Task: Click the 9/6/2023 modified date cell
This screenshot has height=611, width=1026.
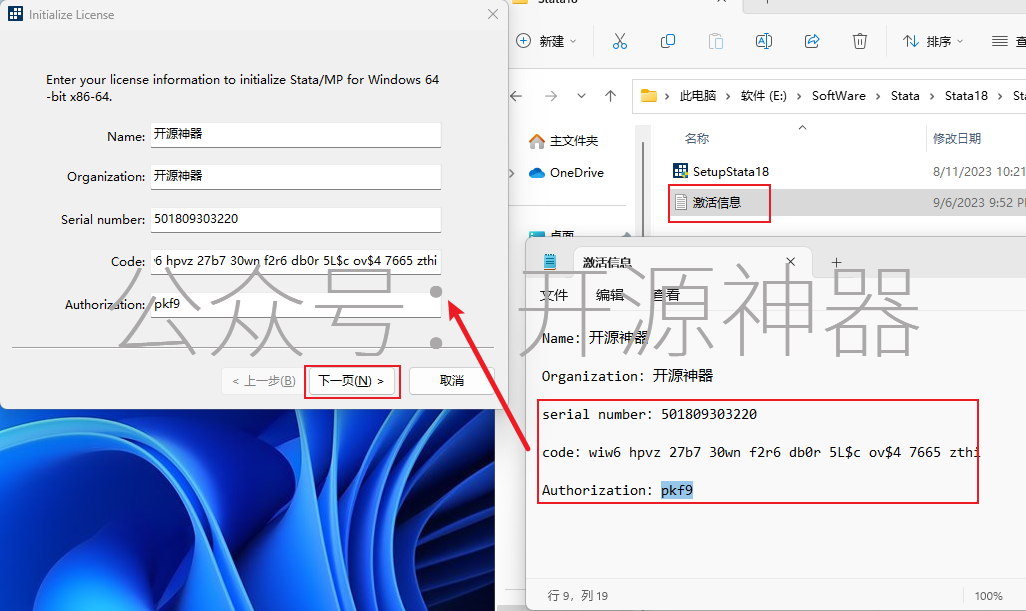Action: click(x=979, y=203)
